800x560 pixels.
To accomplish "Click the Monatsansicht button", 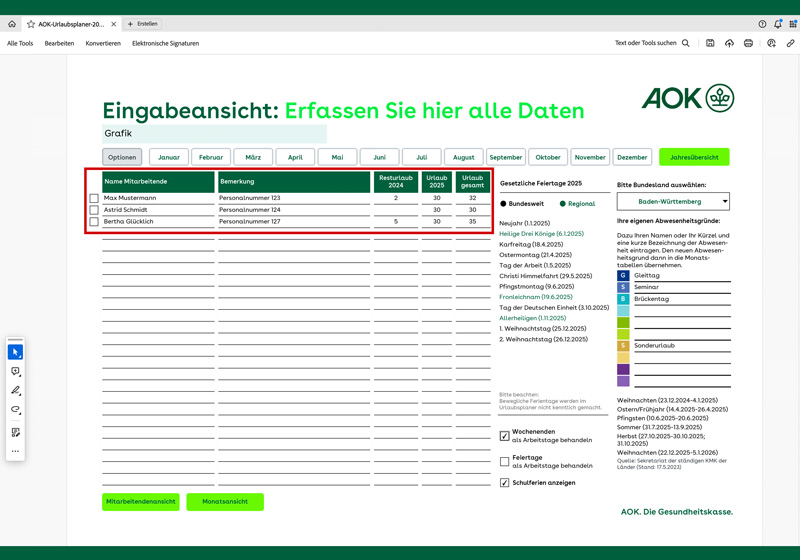I will (225, 502).
